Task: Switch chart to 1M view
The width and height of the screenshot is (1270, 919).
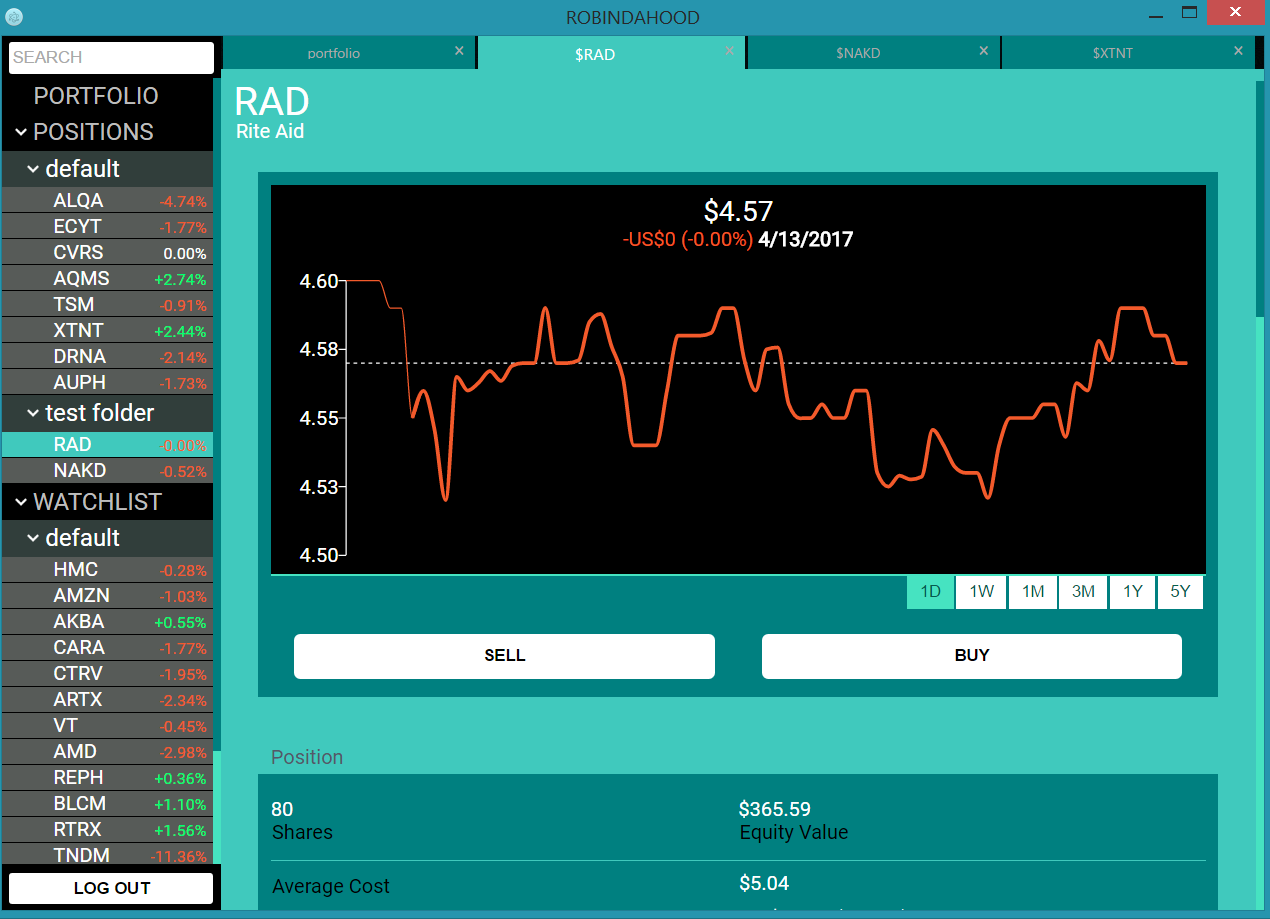Action: [1032, 592]
